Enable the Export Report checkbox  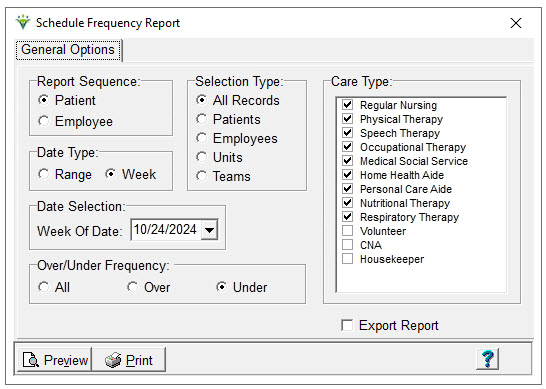tap(347, 325)
